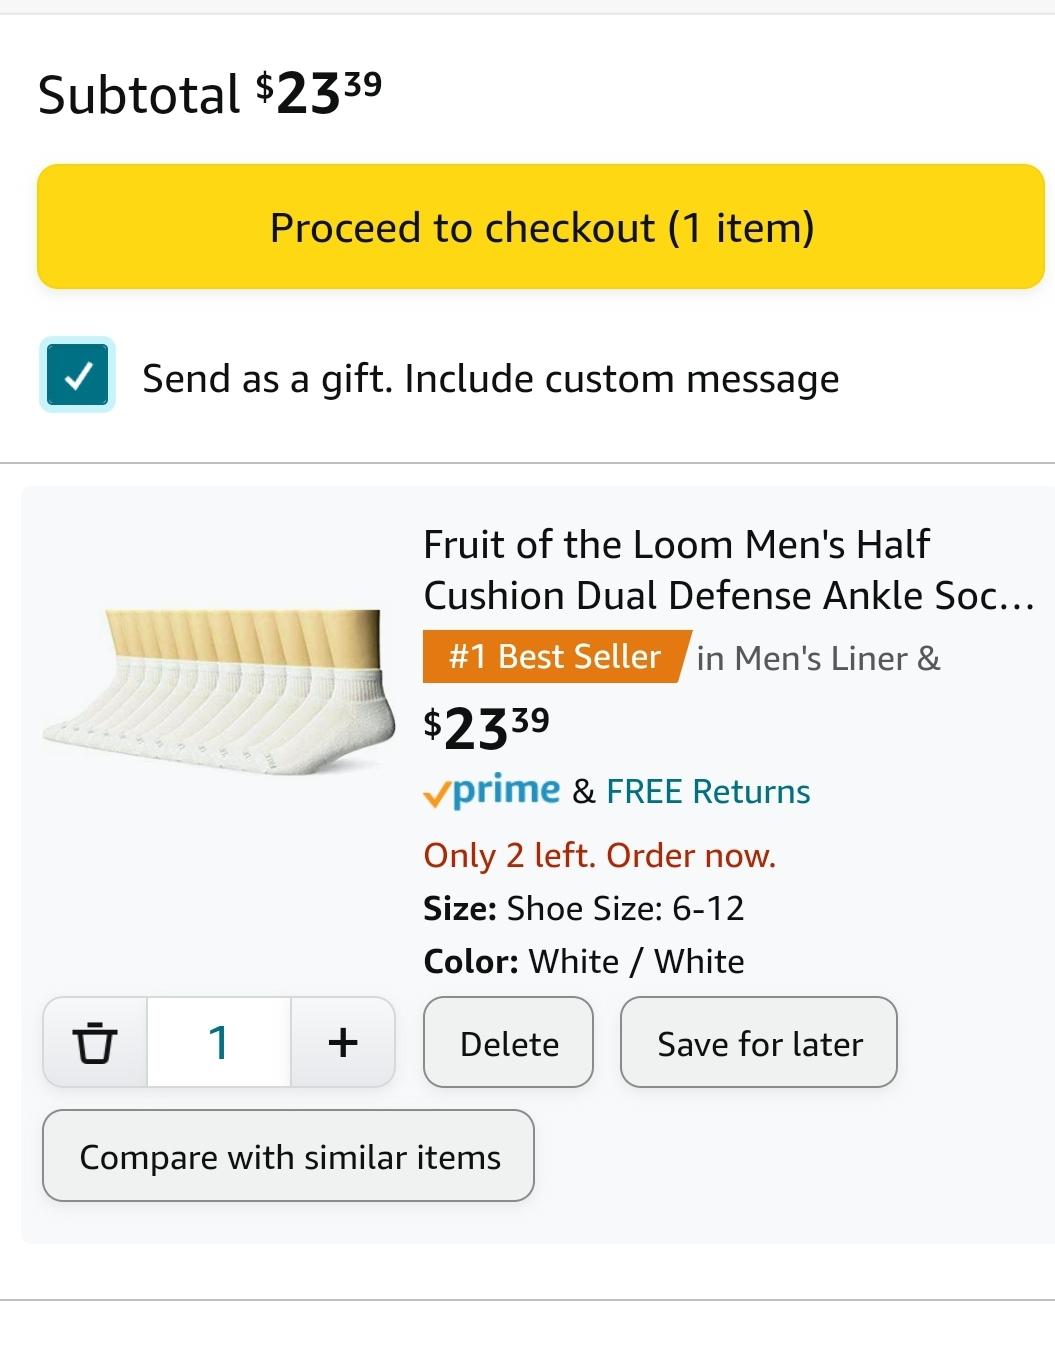Open the Fruit of the Loom product title
This screenshot has height=1354, width=1055.
pyautogui.click(x=728, y=570)
